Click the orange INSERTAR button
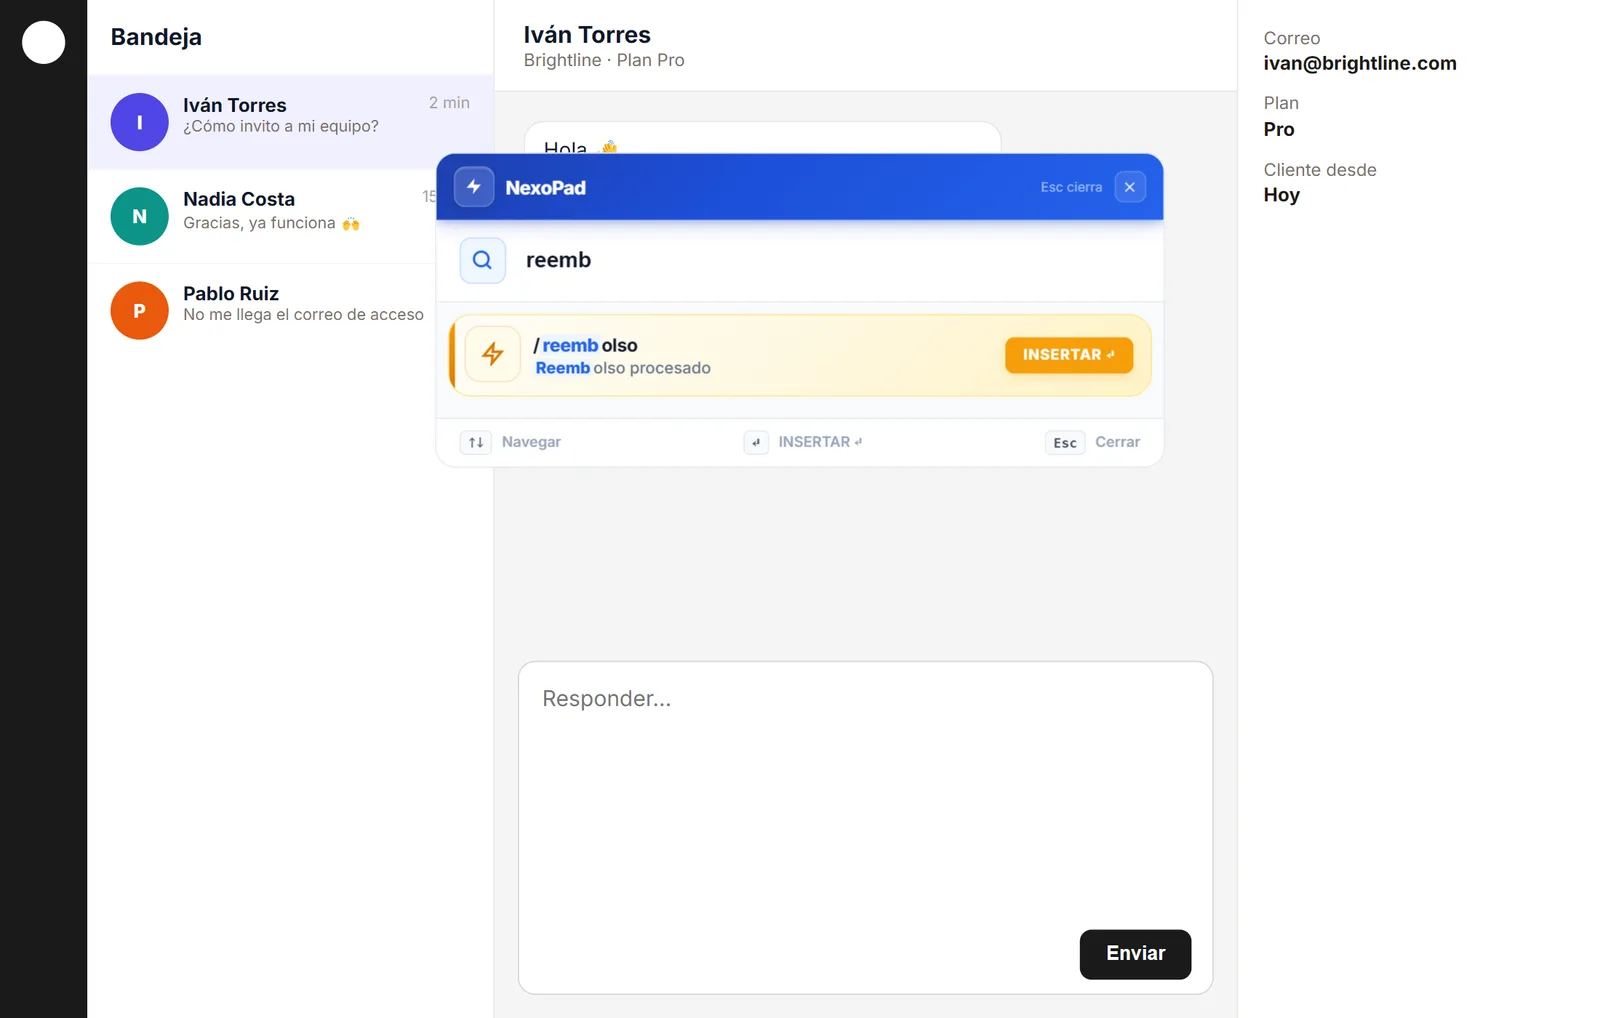The image size is (1600, 1018). point(1069,355)
